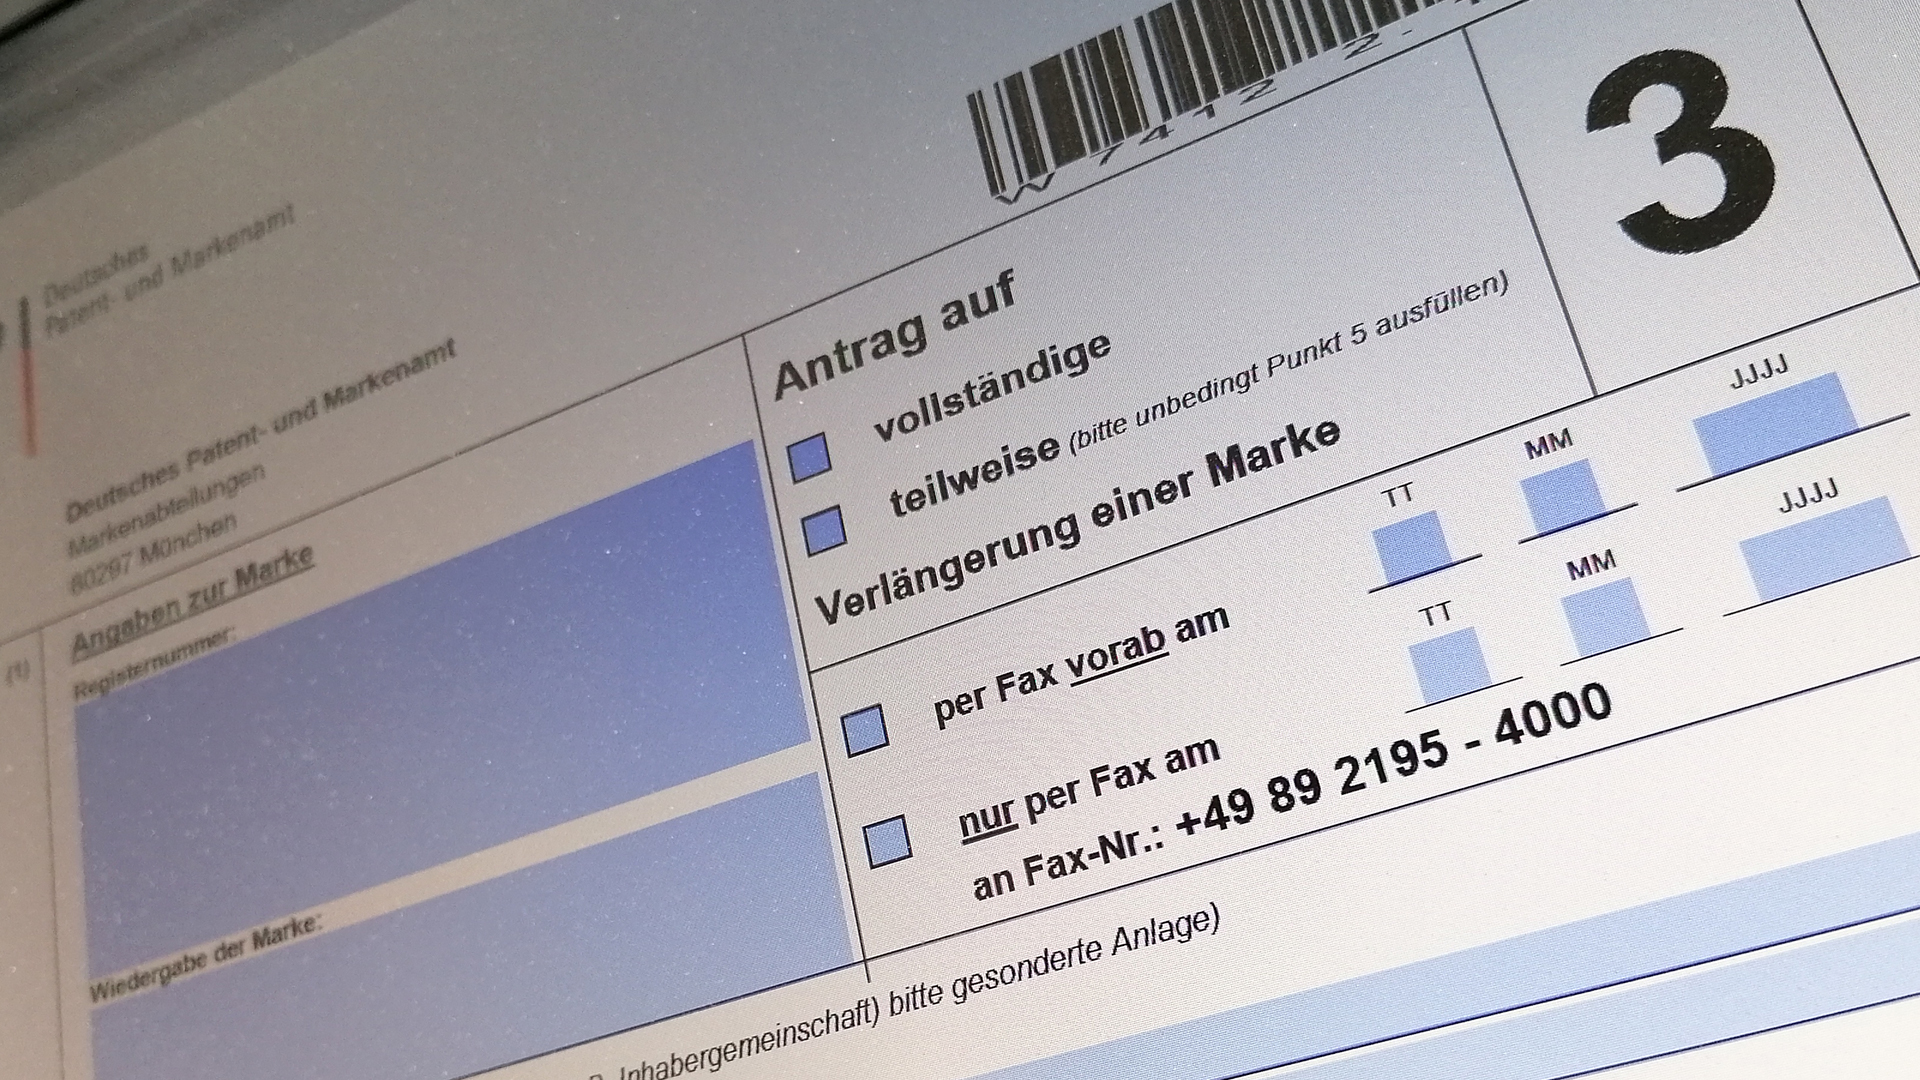Click the fax number '+49 89 2195 - 4000'
1920x1080 pixels.
1393,762
